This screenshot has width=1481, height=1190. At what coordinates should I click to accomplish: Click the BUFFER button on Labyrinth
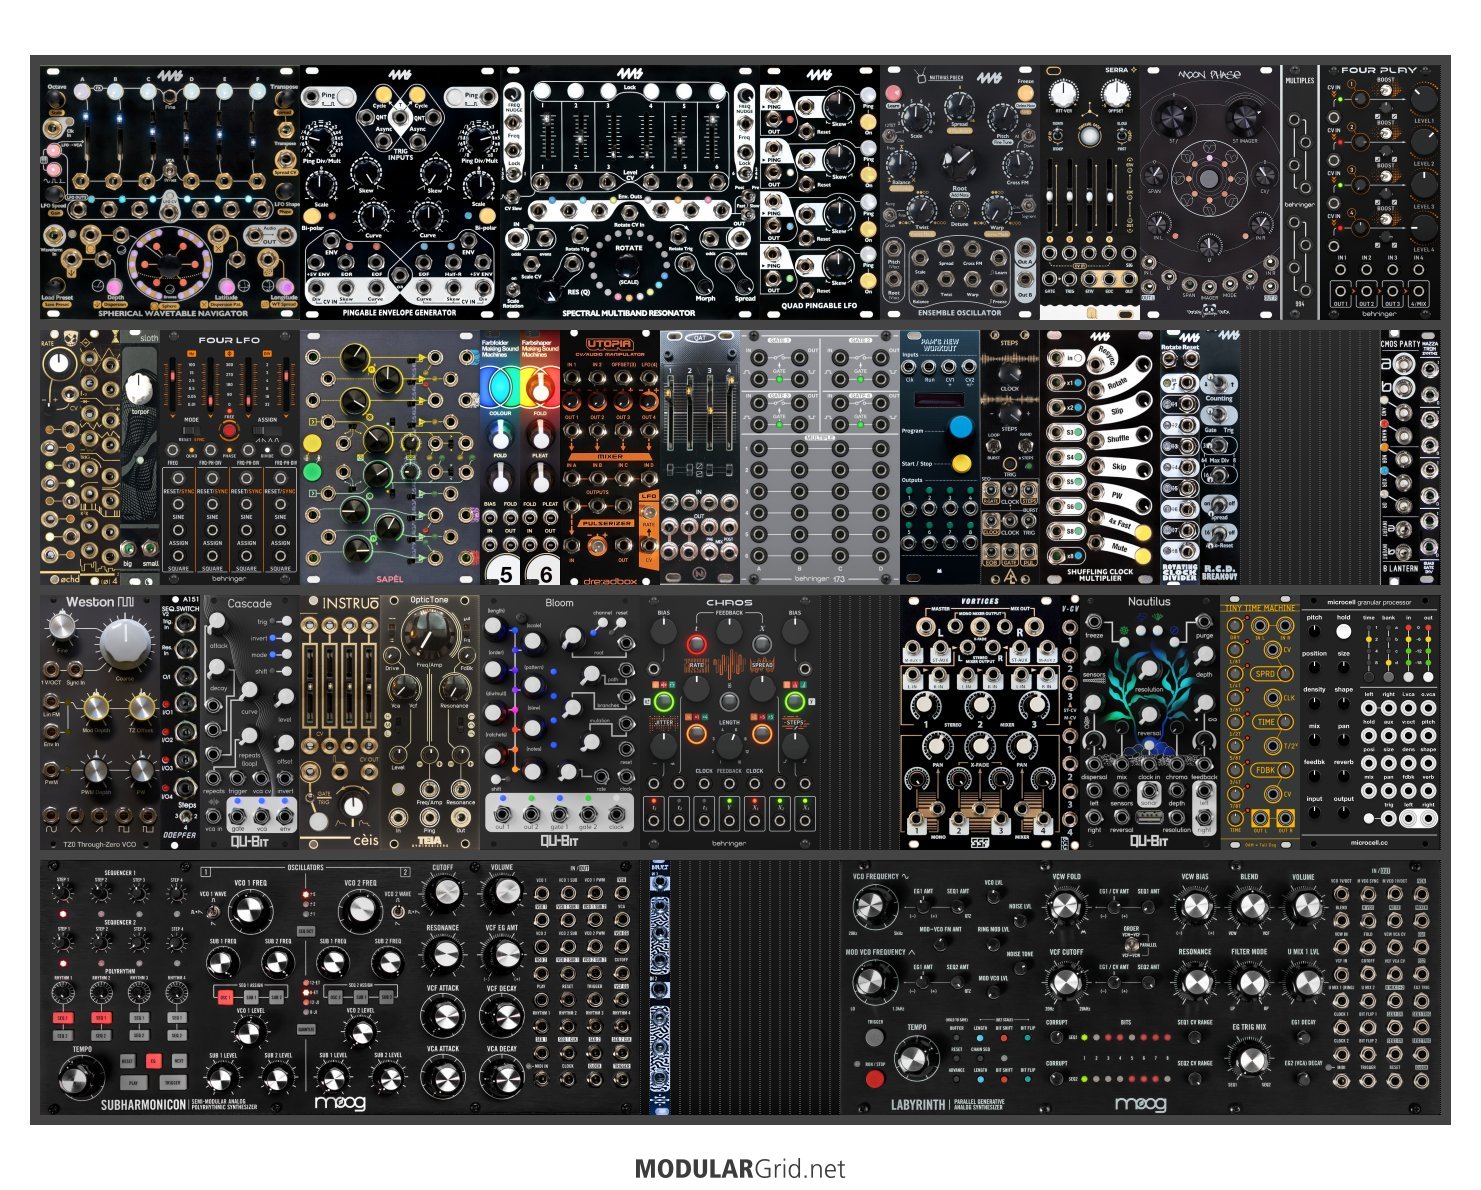click(x=956, y=1037)
